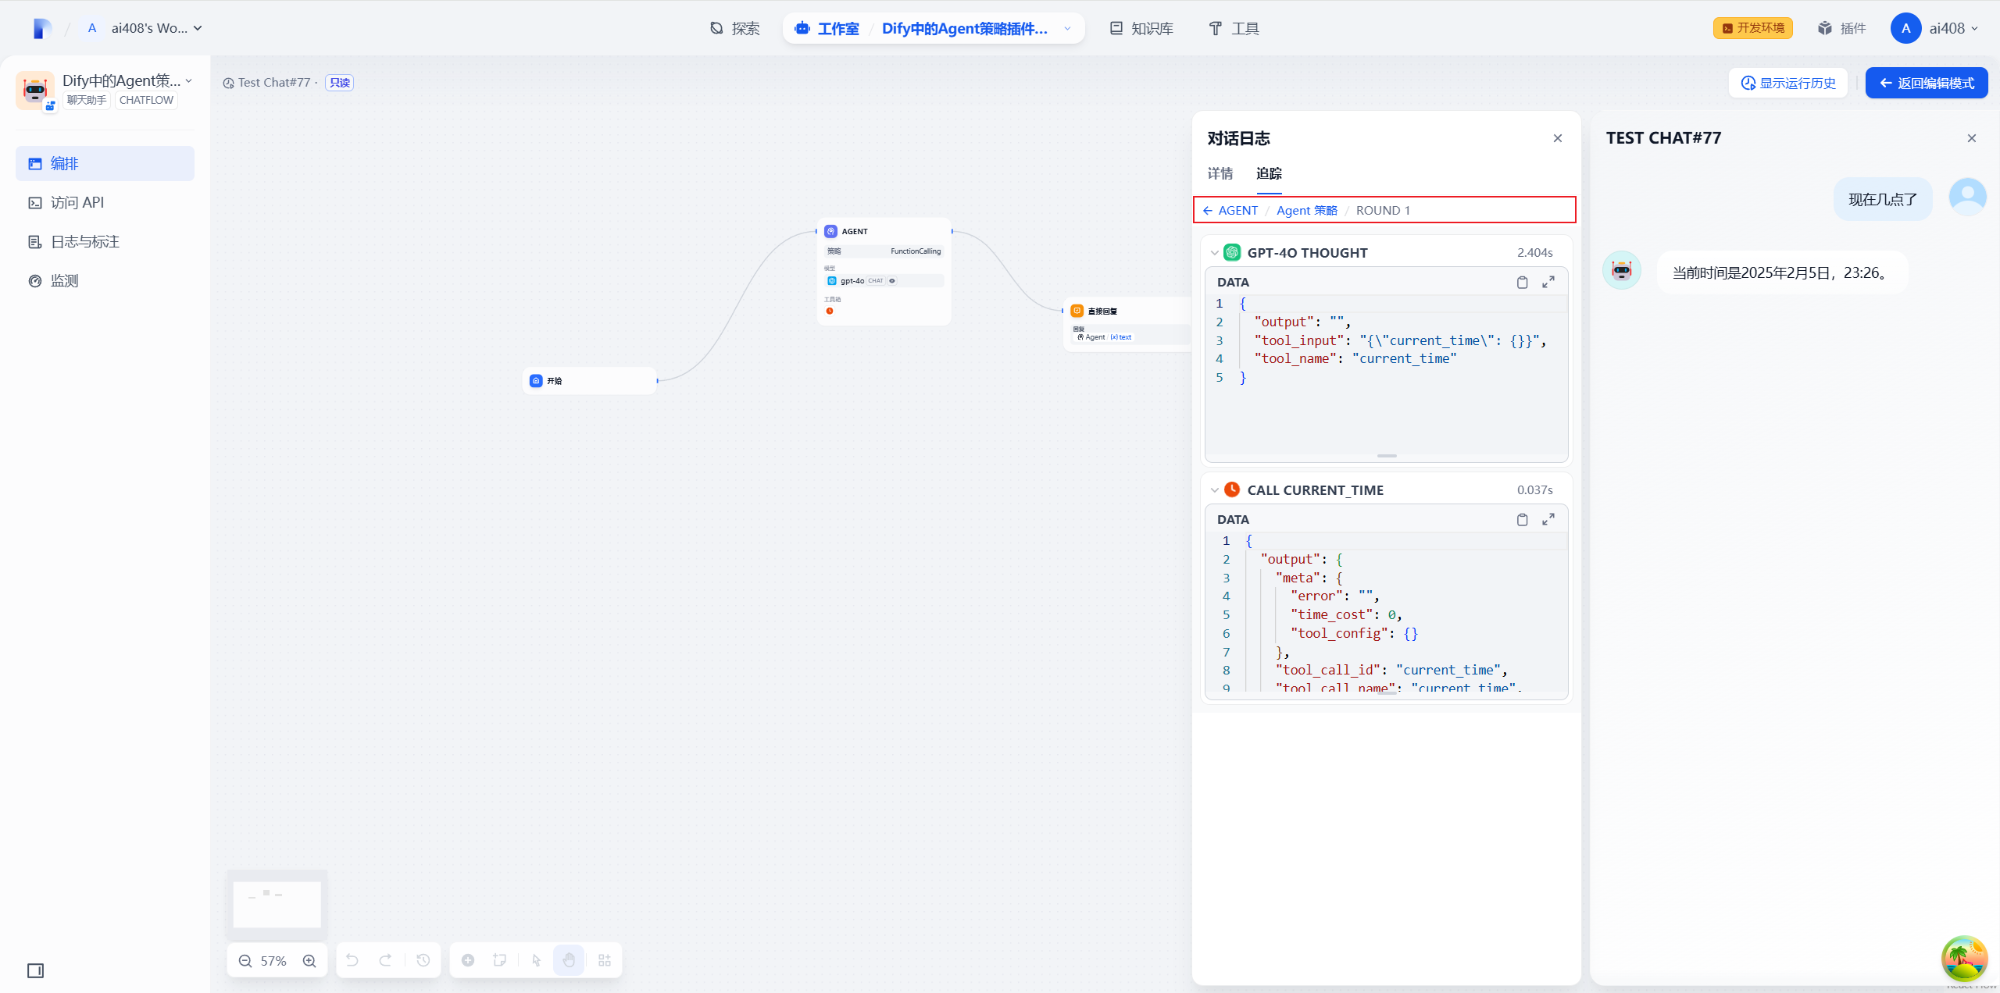Collapse the GPT-4O THOUGHT section
The height and width of the screenshot is (993, 2000).
pyautogui.click(x=1215, y=253)
